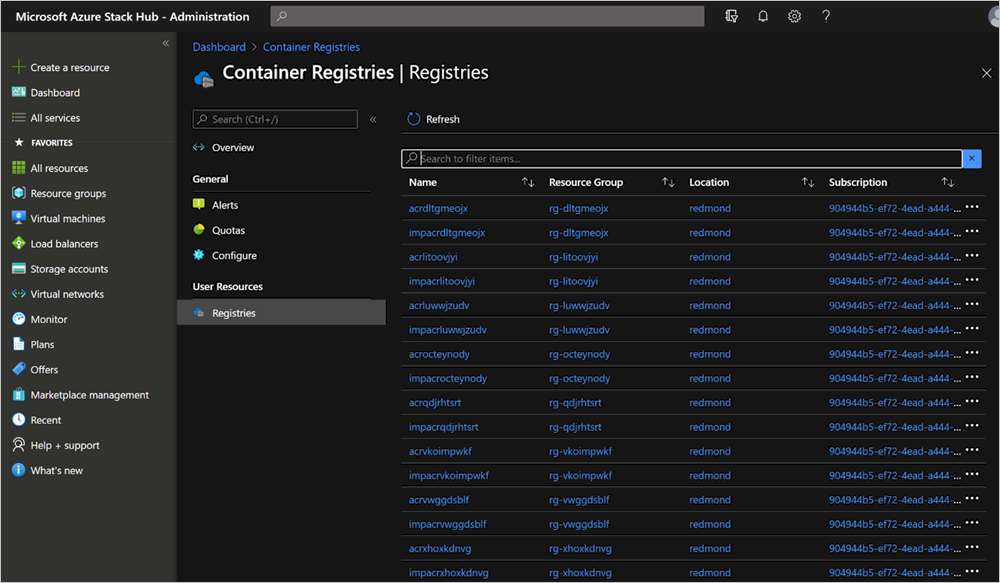Open Cloud Shell icon in top bar
This screenshot has width=1000, height=583.
coord(732,16)
